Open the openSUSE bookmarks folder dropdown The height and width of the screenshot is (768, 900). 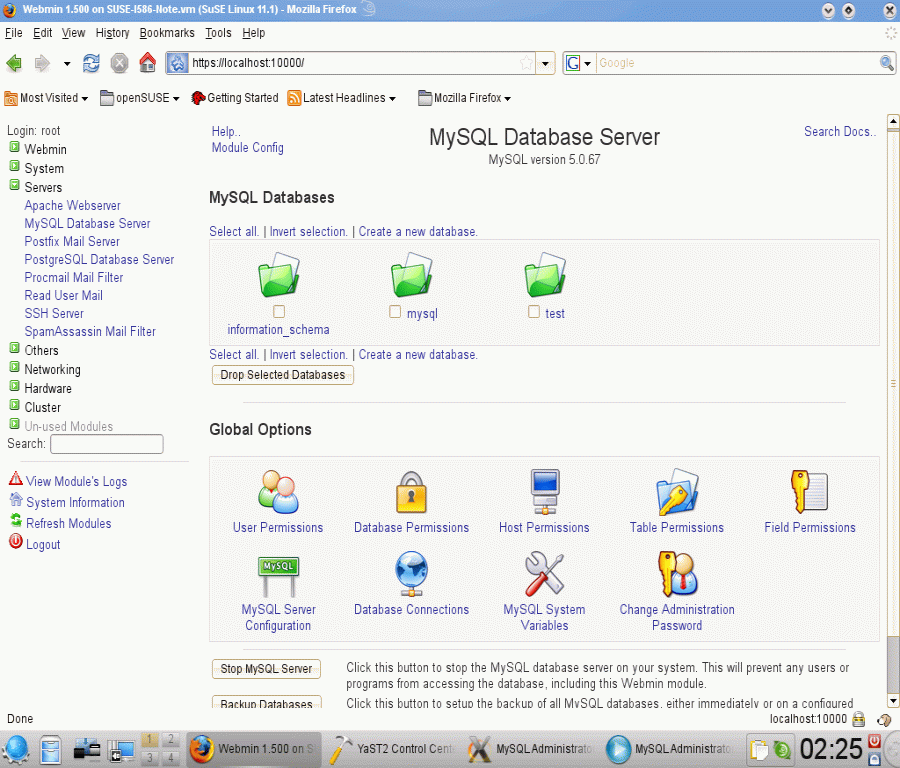[x=139, y=98]
